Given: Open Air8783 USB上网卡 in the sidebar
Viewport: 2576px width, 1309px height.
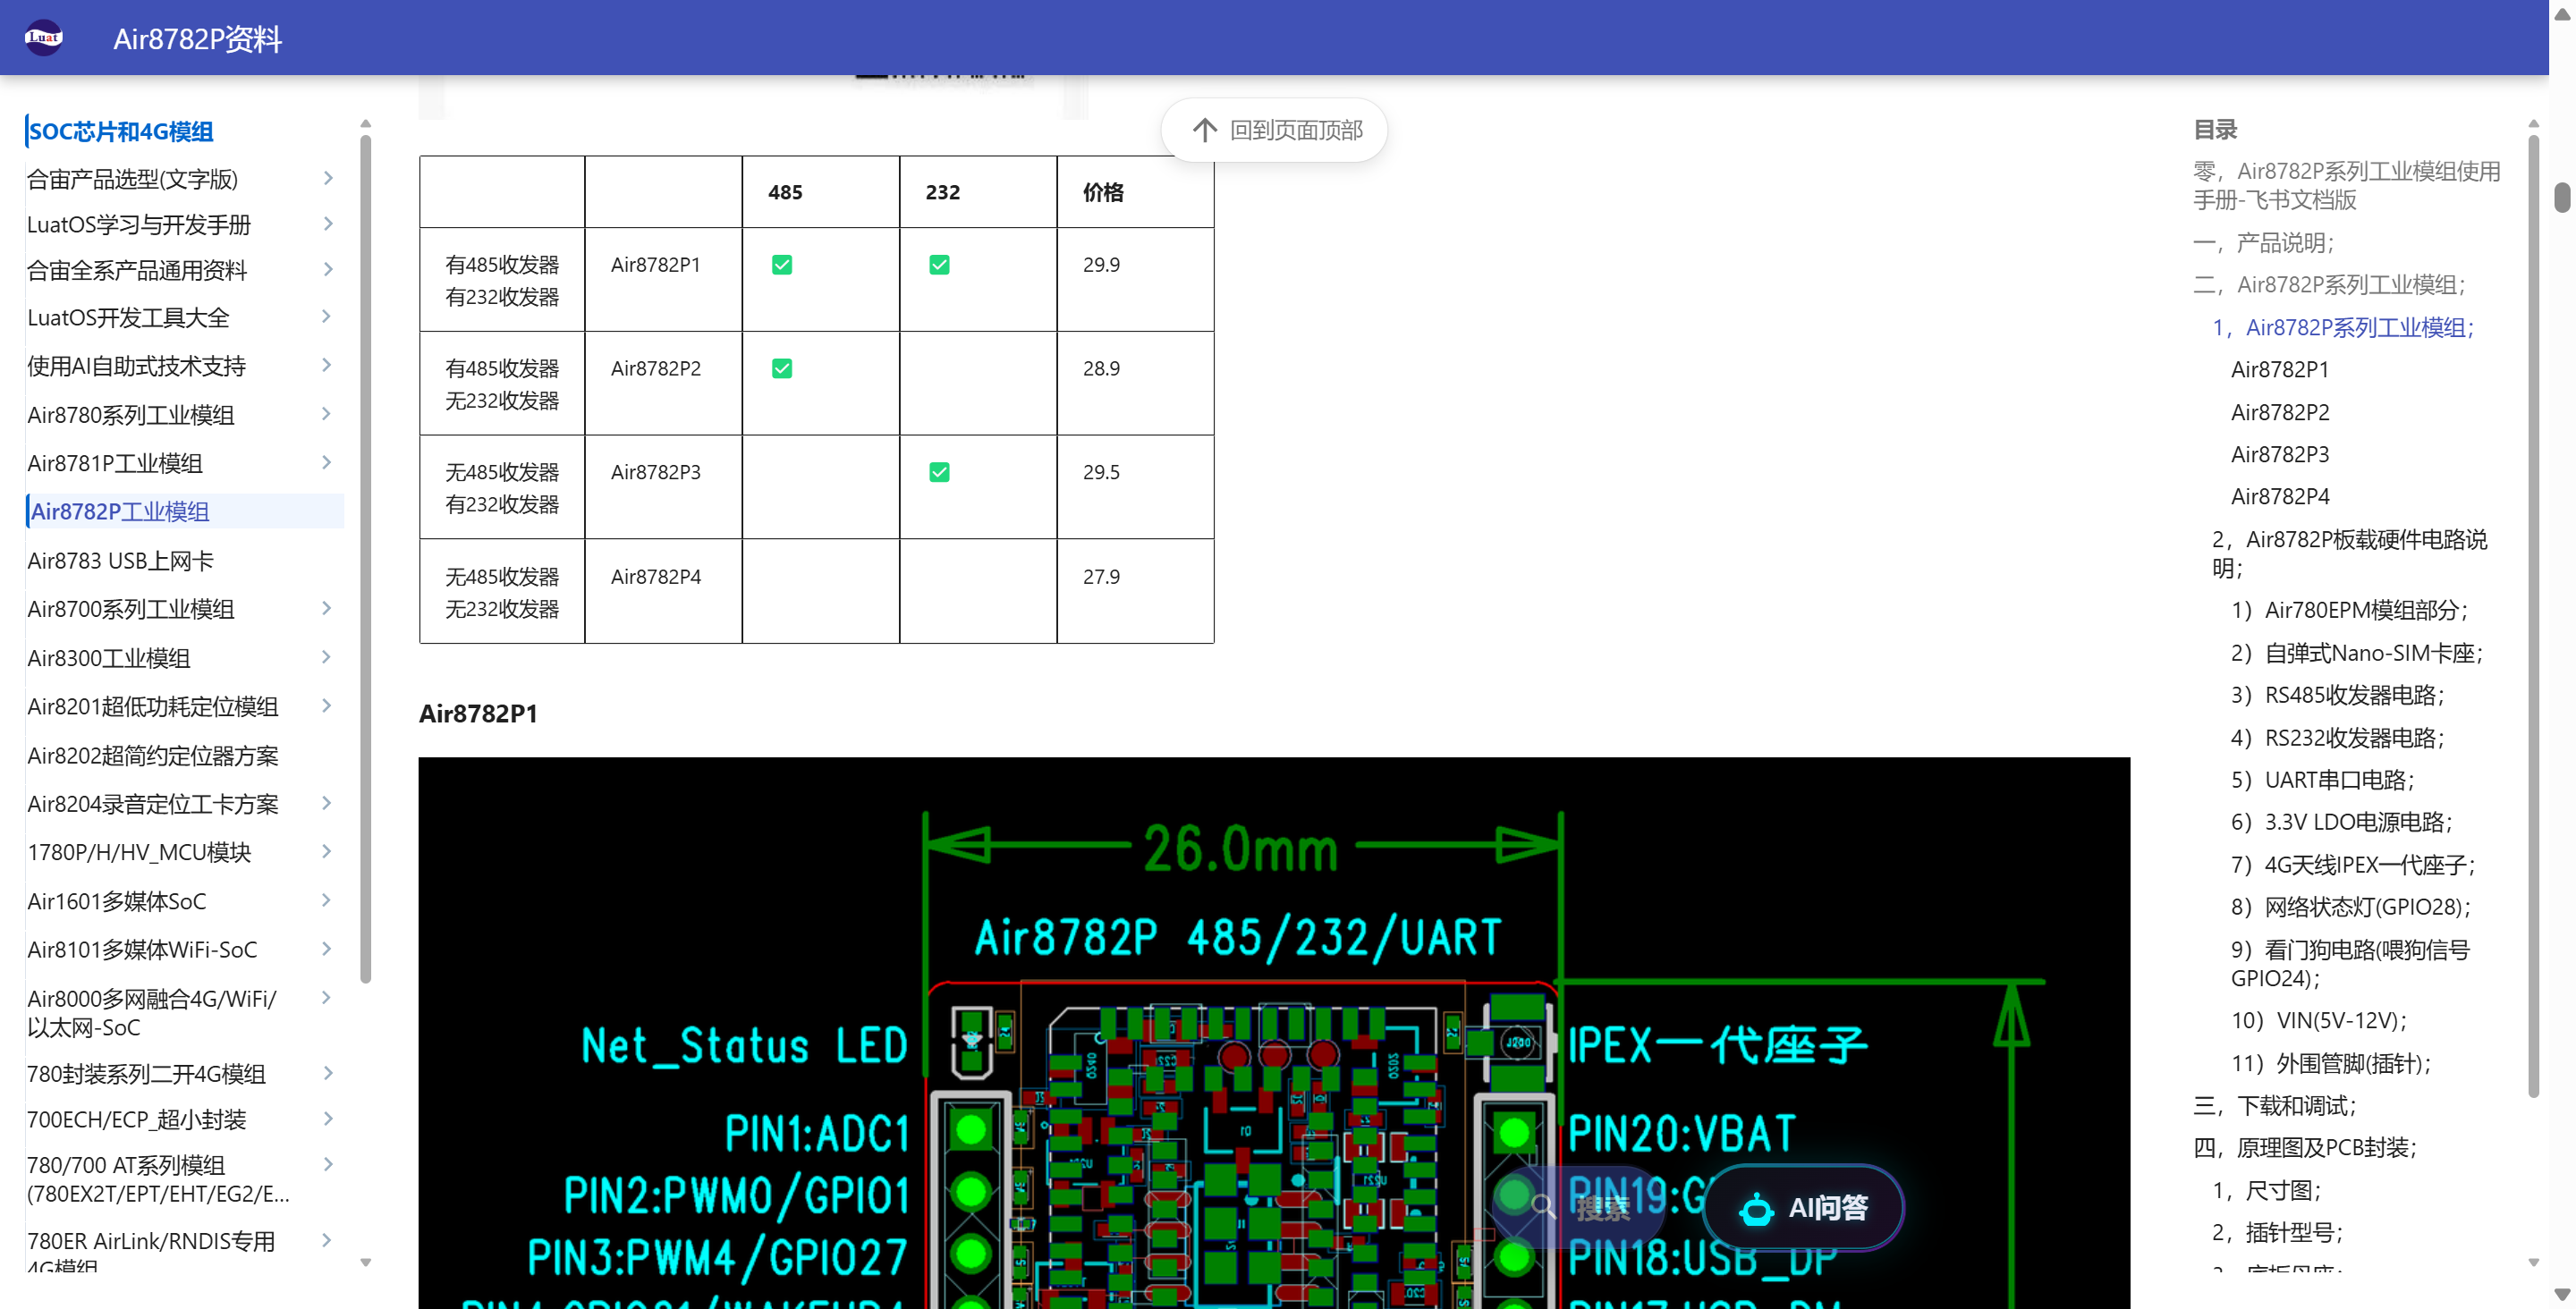Looking at the screenshot, I should click(x=121, y=561).
